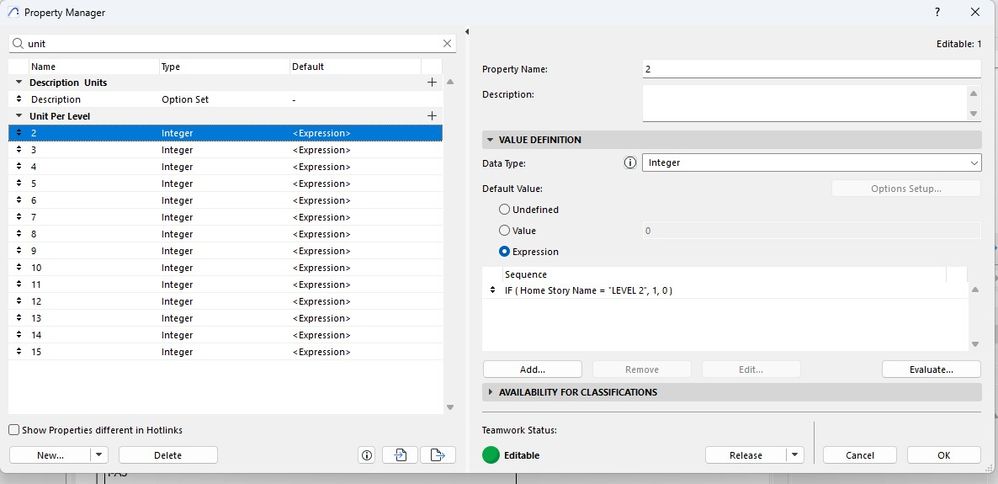Click the Name column header
Screen dimensions: 998x484
(94, 66)
